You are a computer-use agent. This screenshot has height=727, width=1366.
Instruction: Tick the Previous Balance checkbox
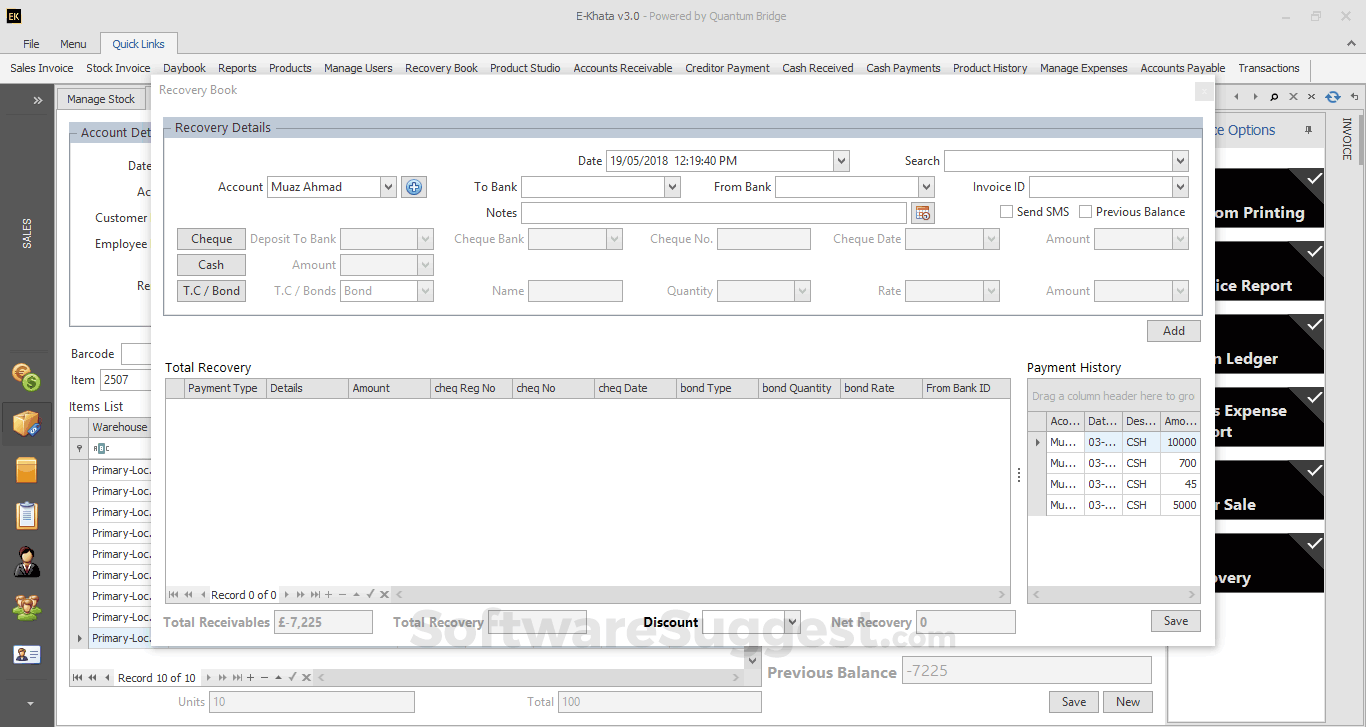[x=1086, y=212]
